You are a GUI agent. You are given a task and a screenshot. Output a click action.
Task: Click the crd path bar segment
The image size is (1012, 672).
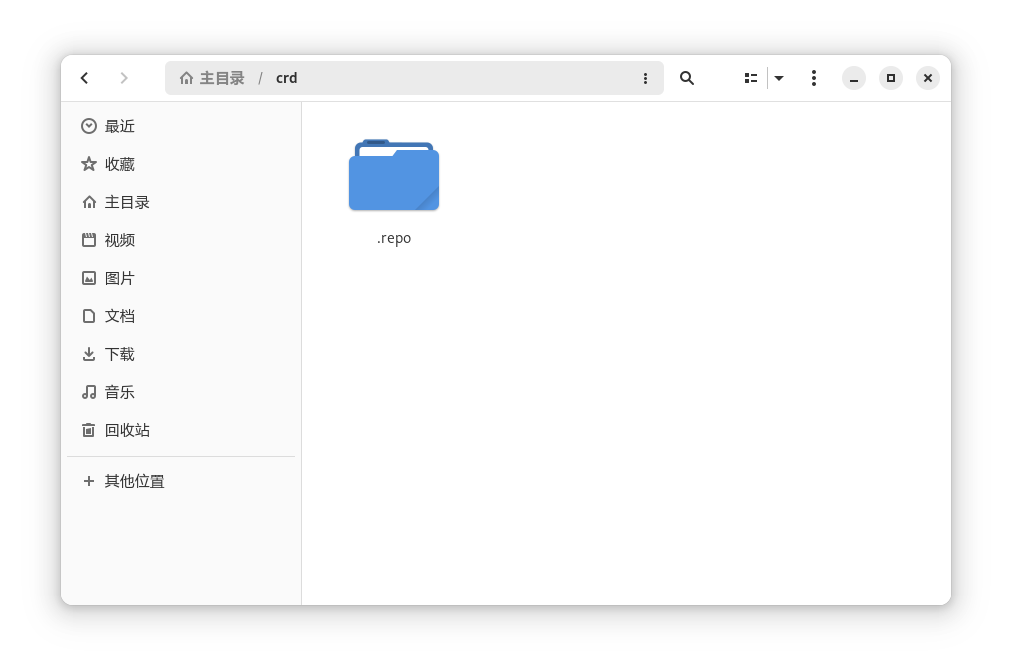pos(287,78)
